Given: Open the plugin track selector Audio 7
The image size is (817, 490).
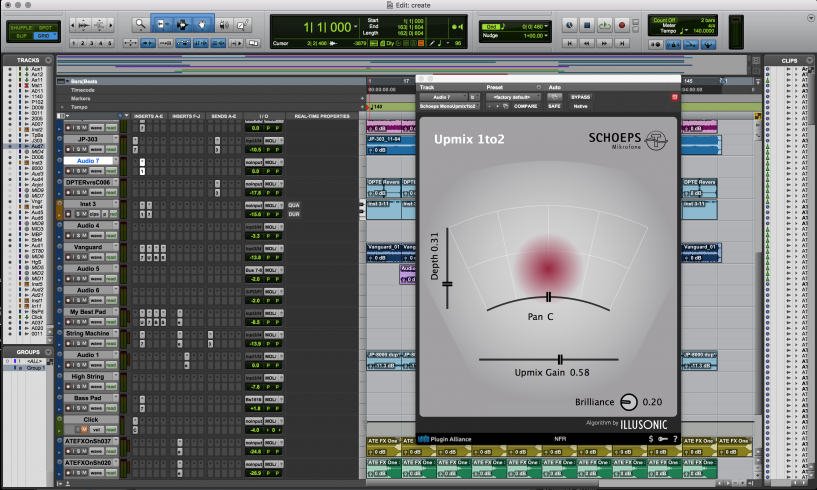Looking at the screenshot, I should coord(444,97).
